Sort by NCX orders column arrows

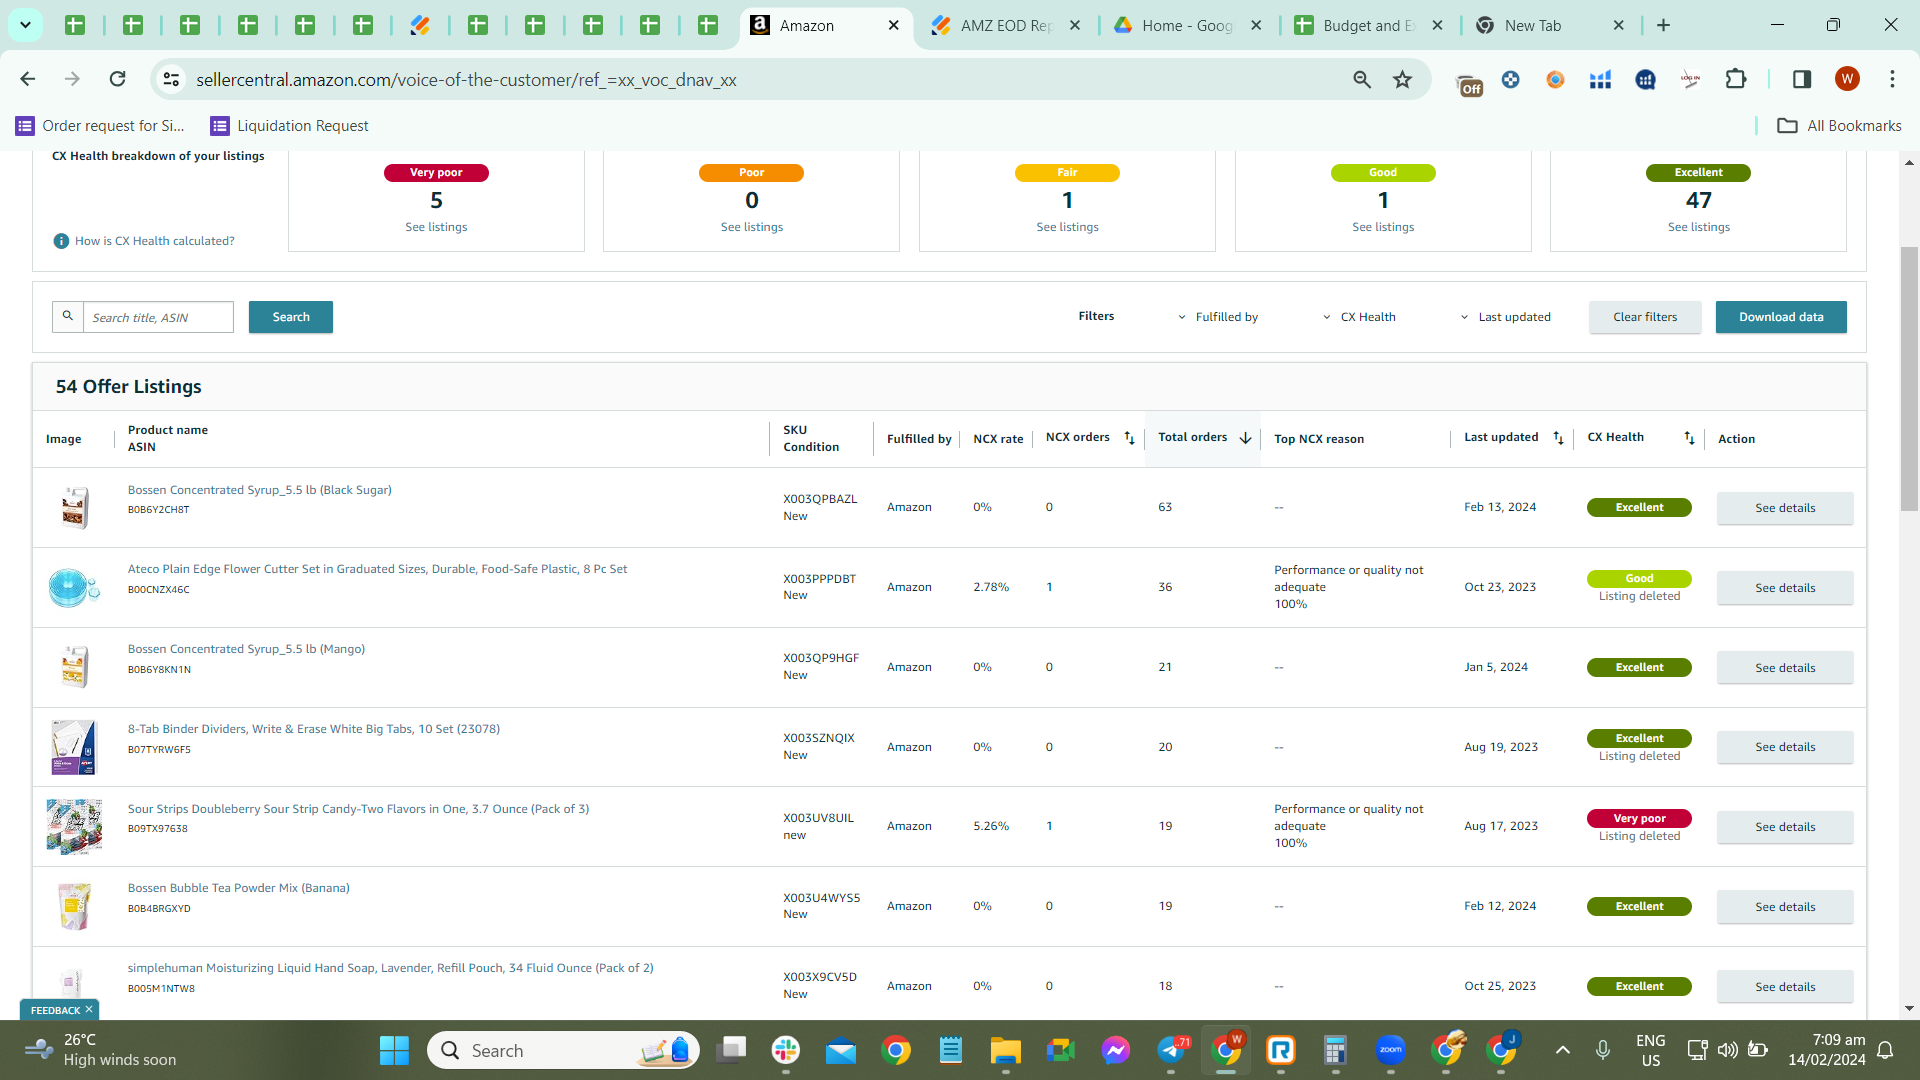1129,438
